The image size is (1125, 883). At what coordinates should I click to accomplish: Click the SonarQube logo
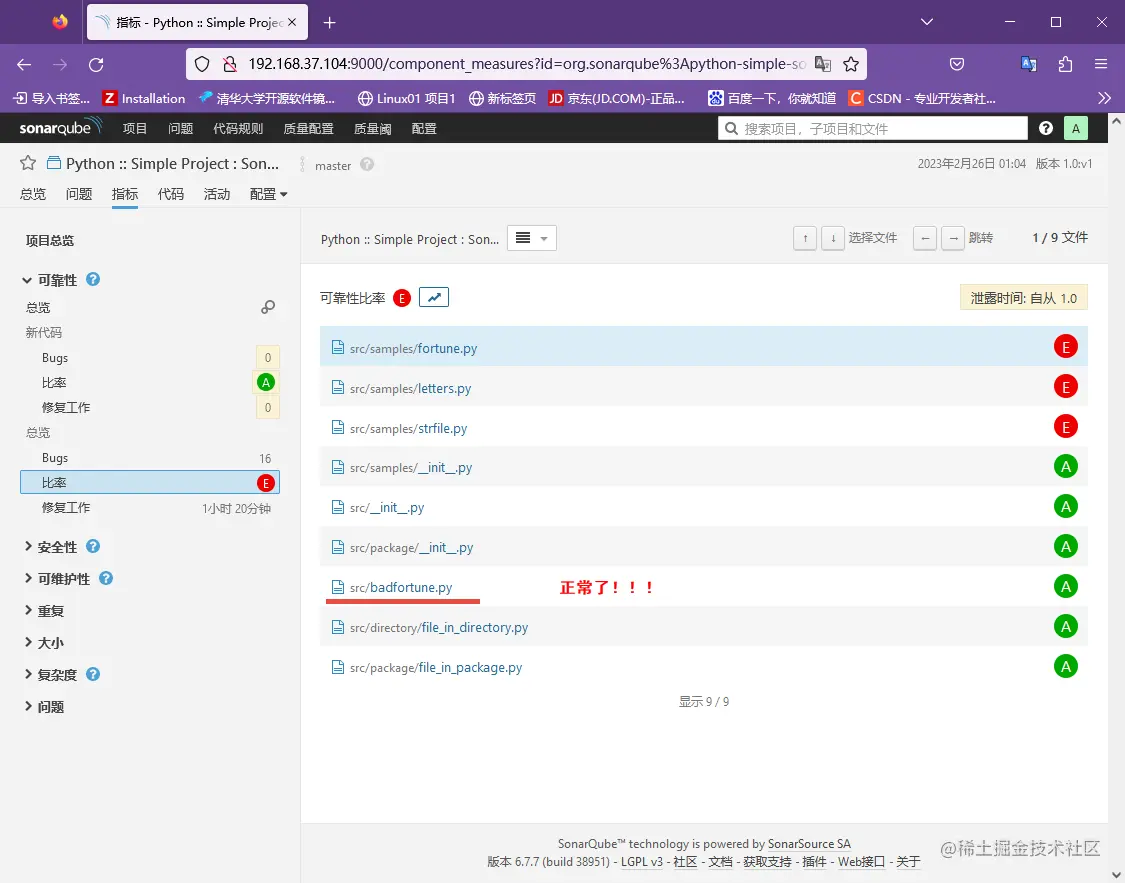click(x=60, y=127)
